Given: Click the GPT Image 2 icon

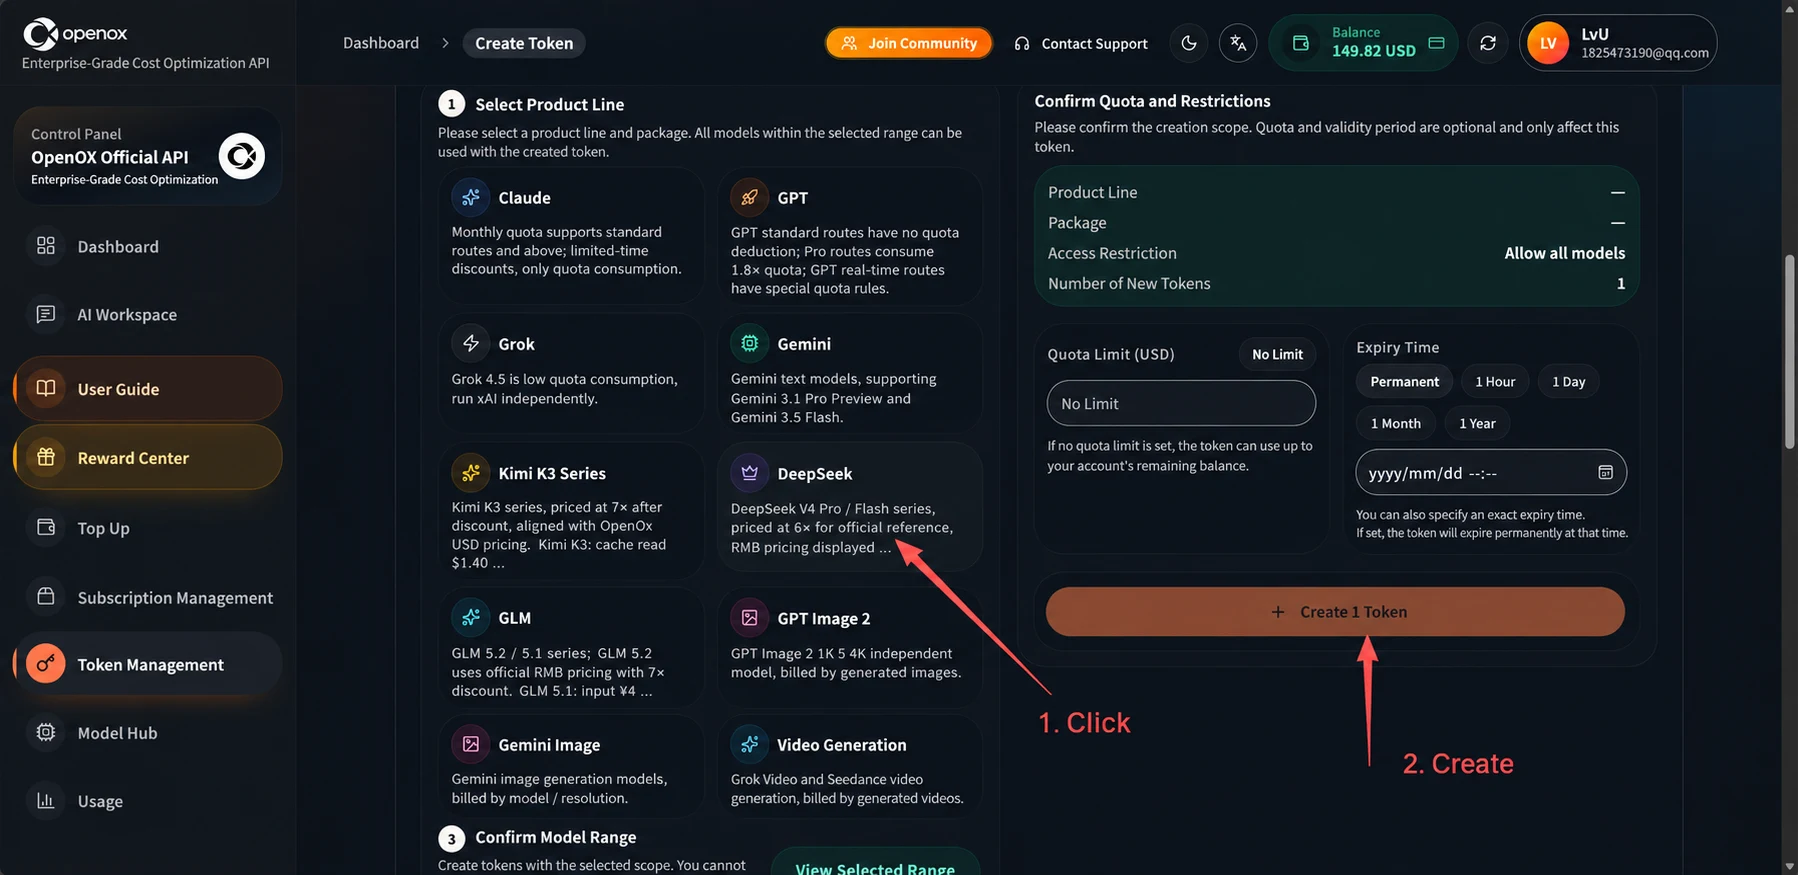Looking at the screenshot, I should click(x=749, y=618).
